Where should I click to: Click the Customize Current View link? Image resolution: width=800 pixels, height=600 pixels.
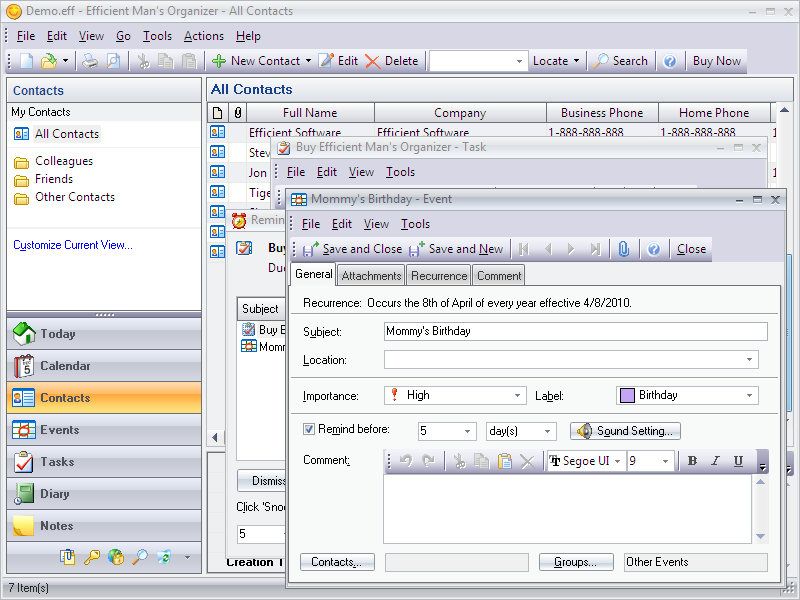(x=73, y=245)
